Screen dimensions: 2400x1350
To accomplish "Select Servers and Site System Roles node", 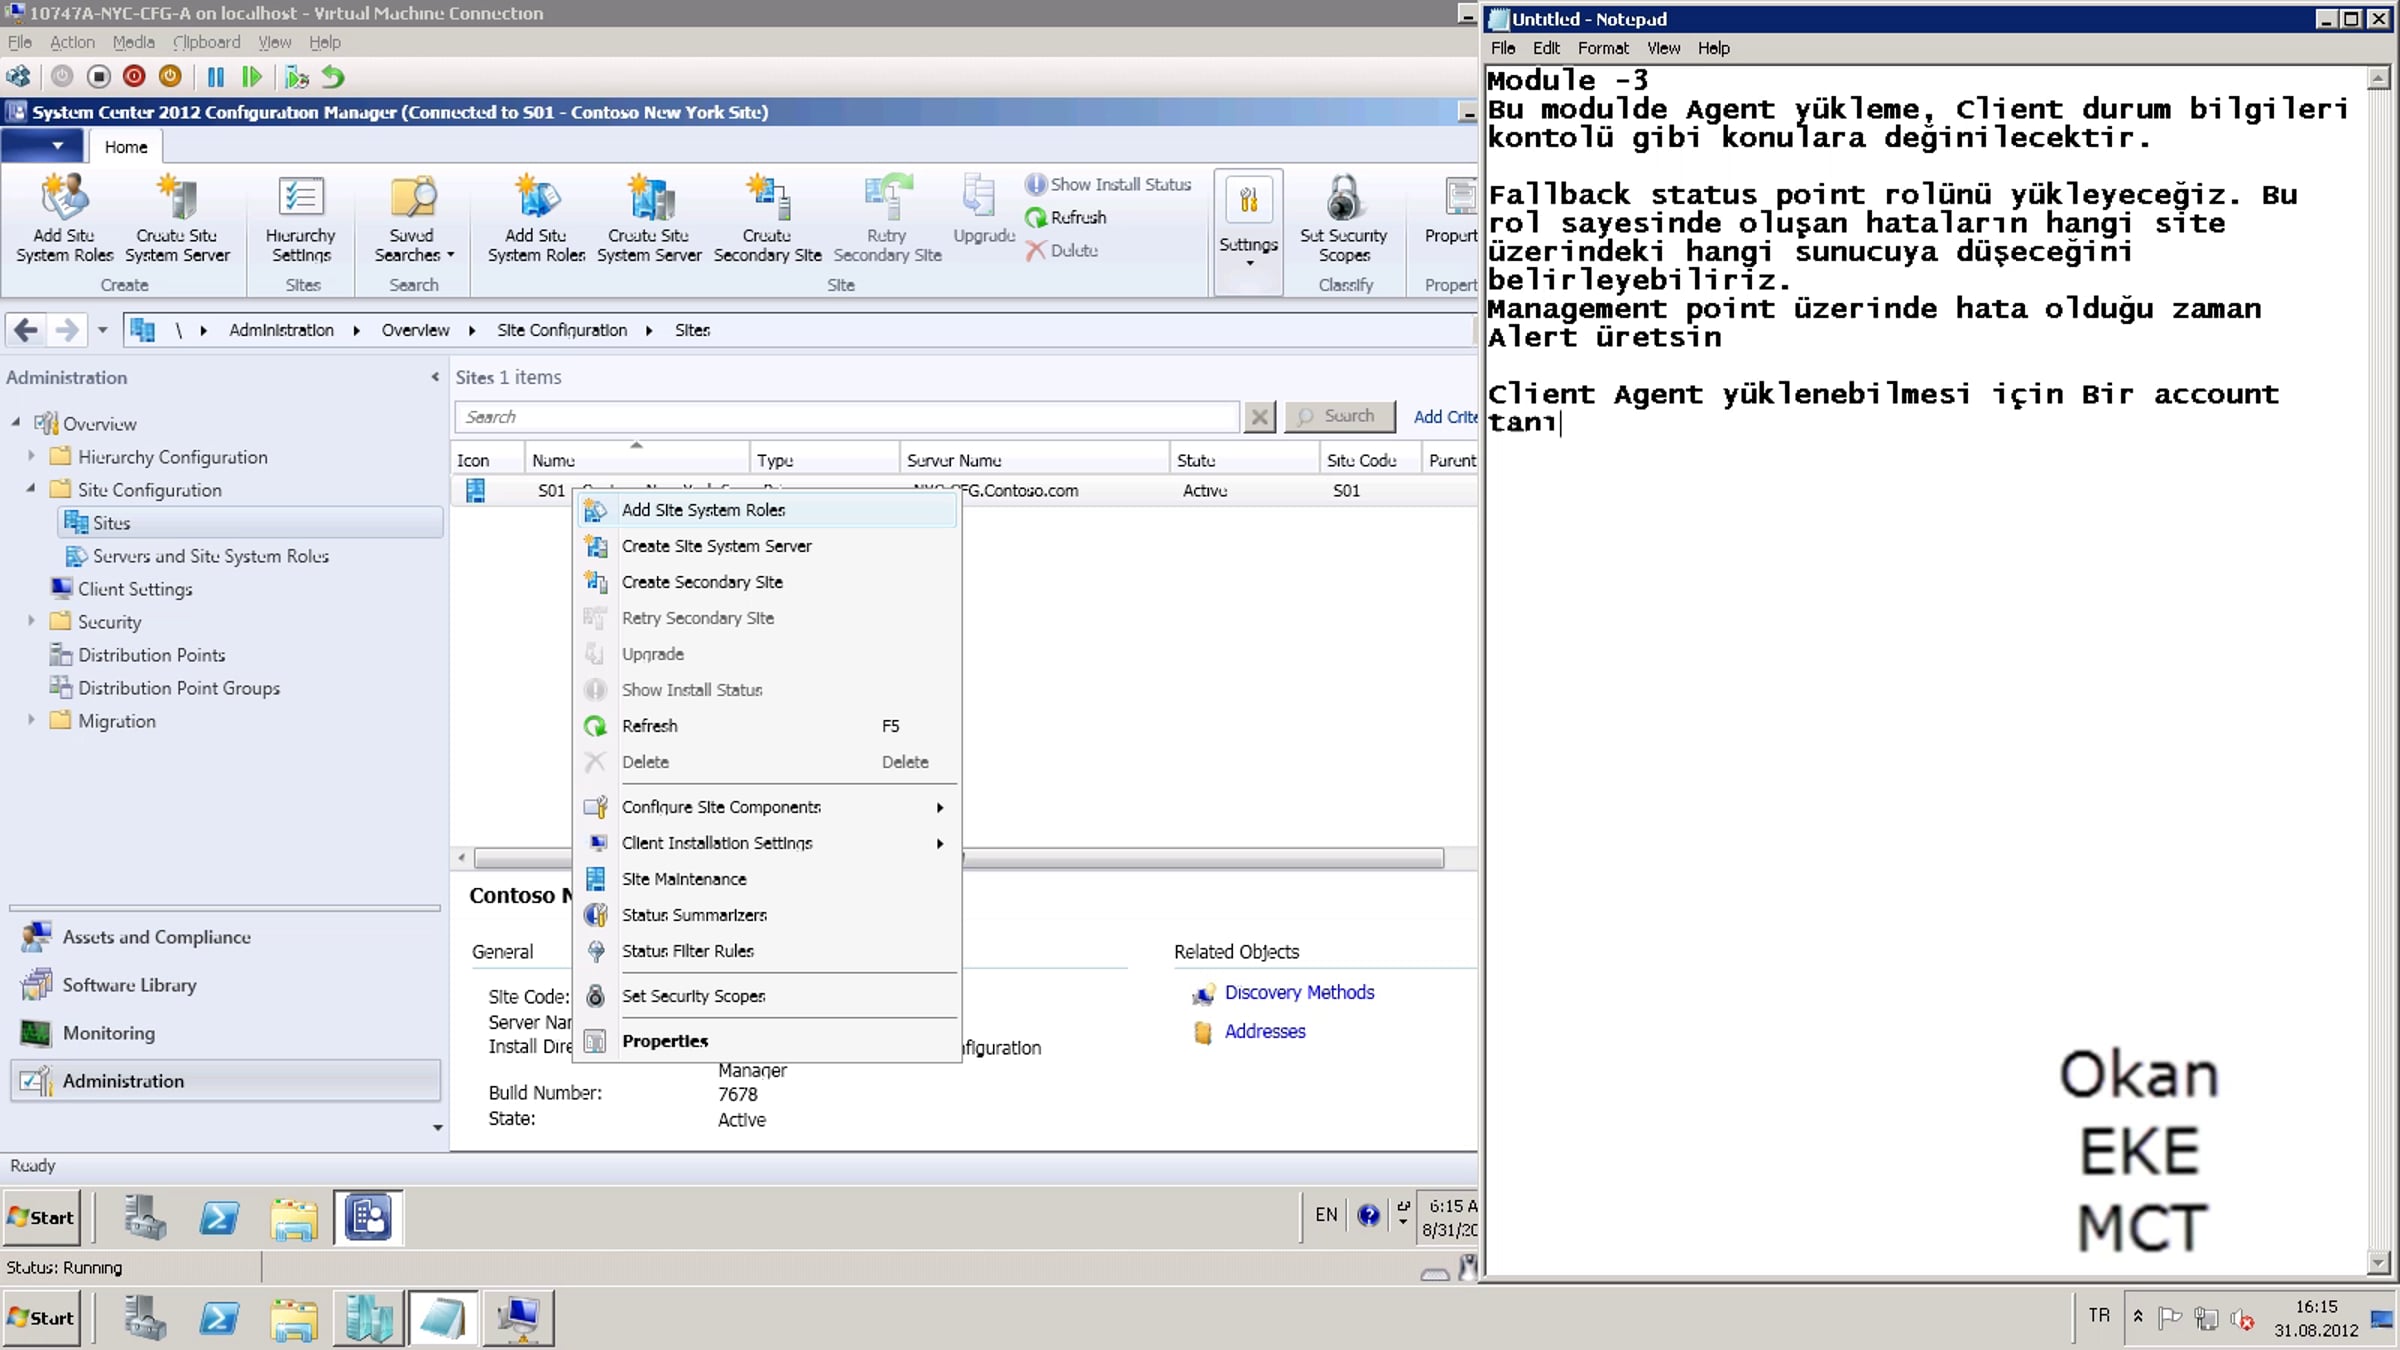I will [x=210, y=556].
